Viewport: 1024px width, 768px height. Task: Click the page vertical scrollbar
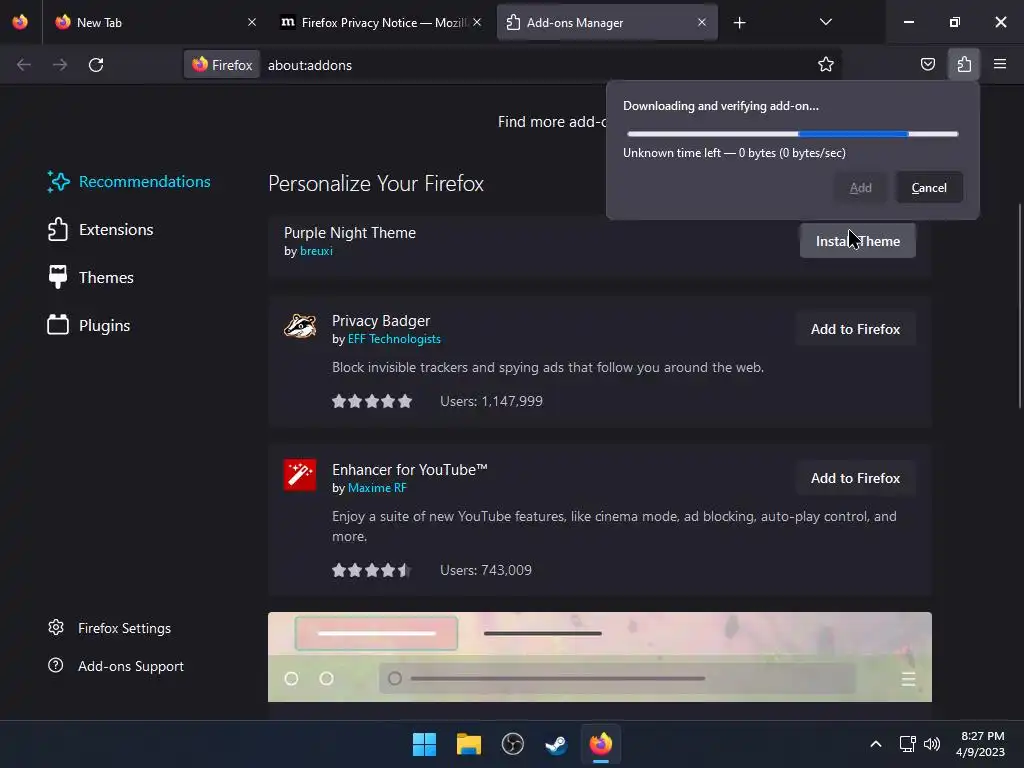[x=1020, y=307]
